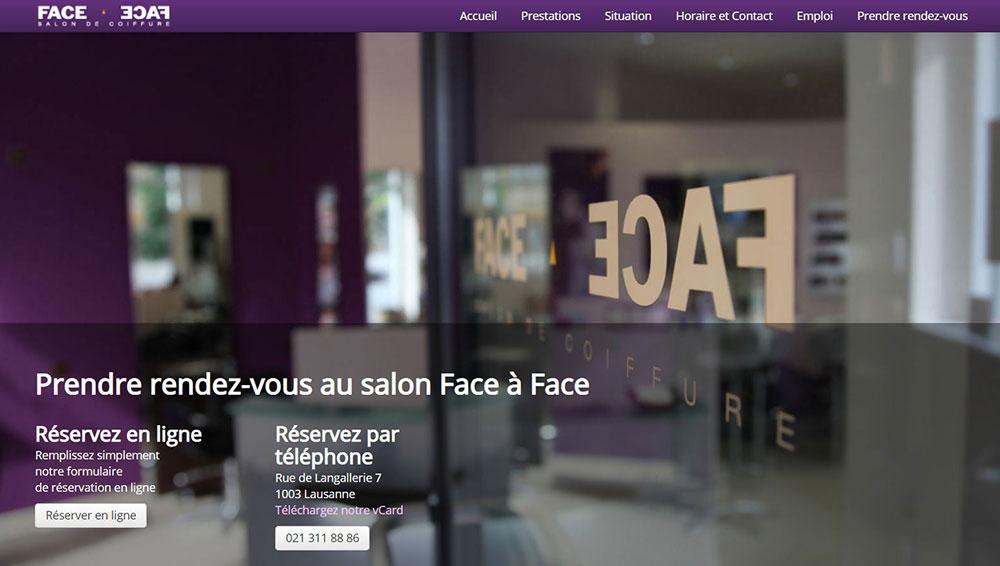Screen dimensions: 1000x566
Task: Open Horaire et Contact page
Action: click(x=724, y=16)
